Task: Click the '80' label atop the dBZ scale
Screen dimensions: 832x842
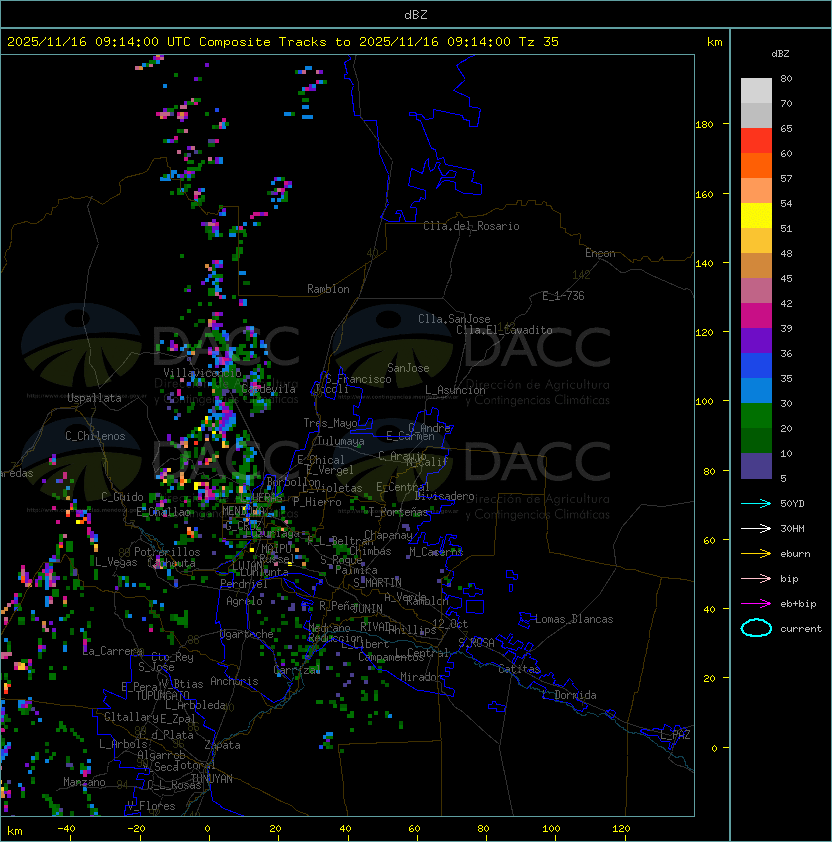Action: tap(786, 79)
